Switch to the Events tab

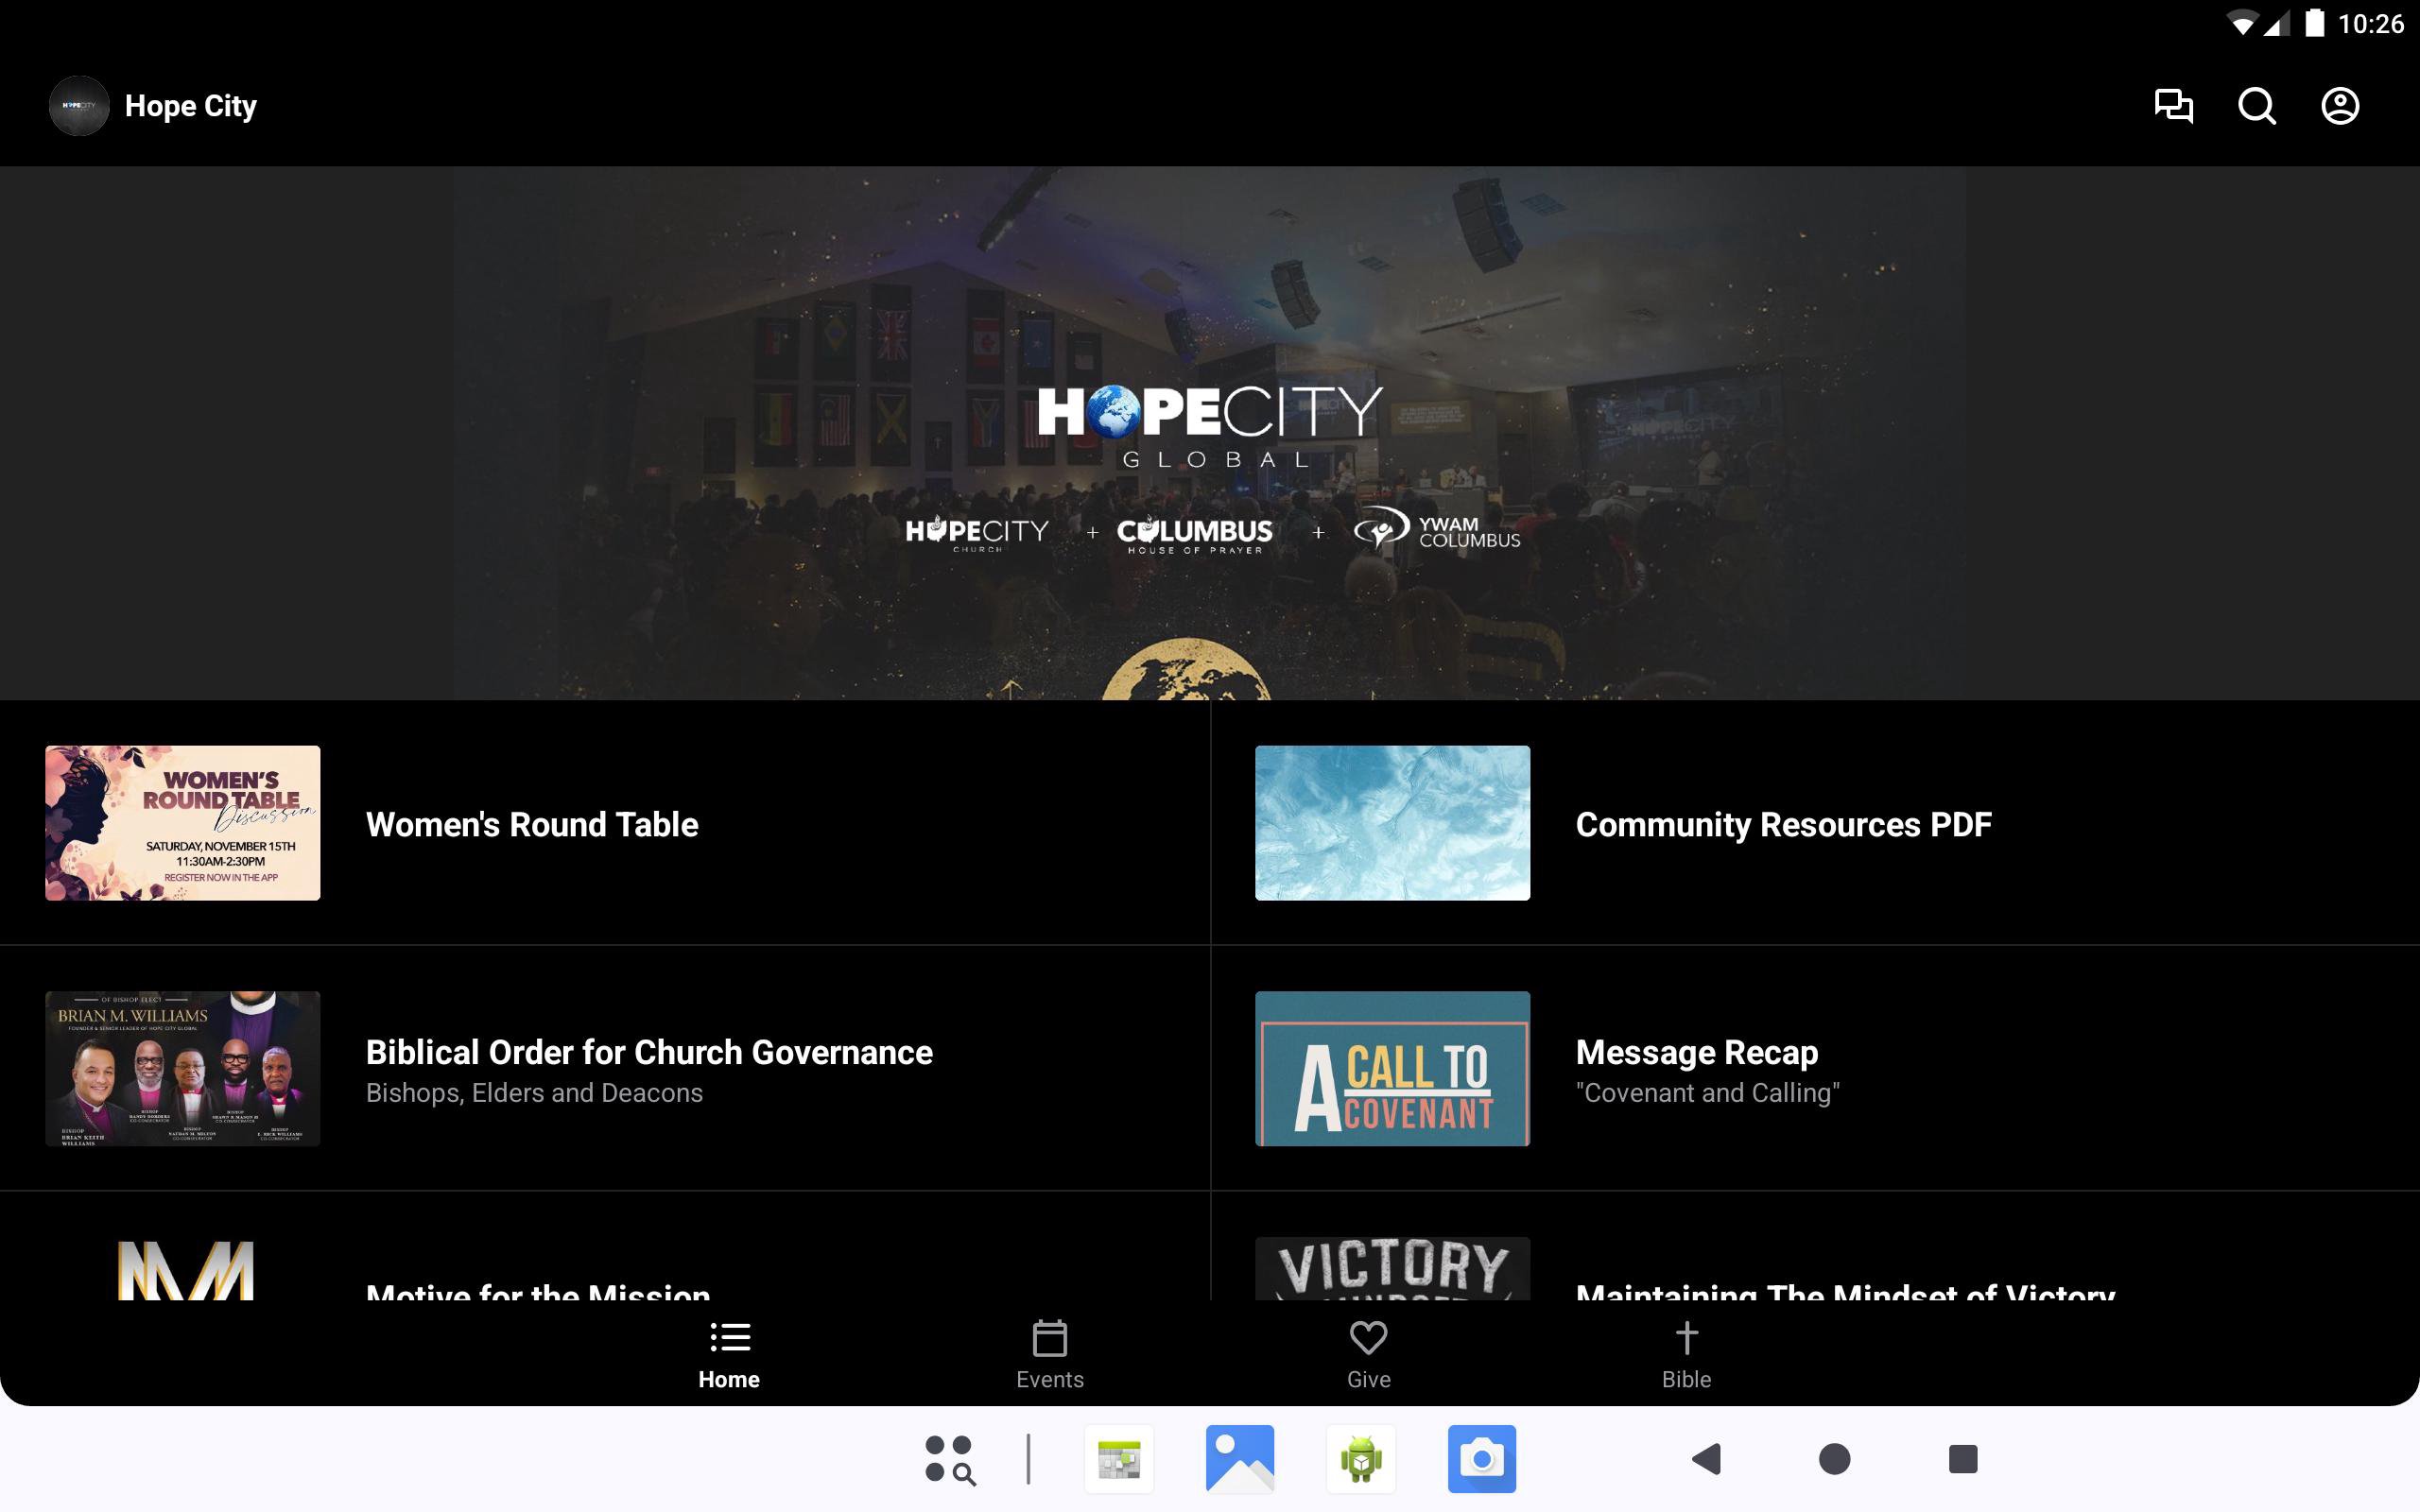coord(1049,1354)
